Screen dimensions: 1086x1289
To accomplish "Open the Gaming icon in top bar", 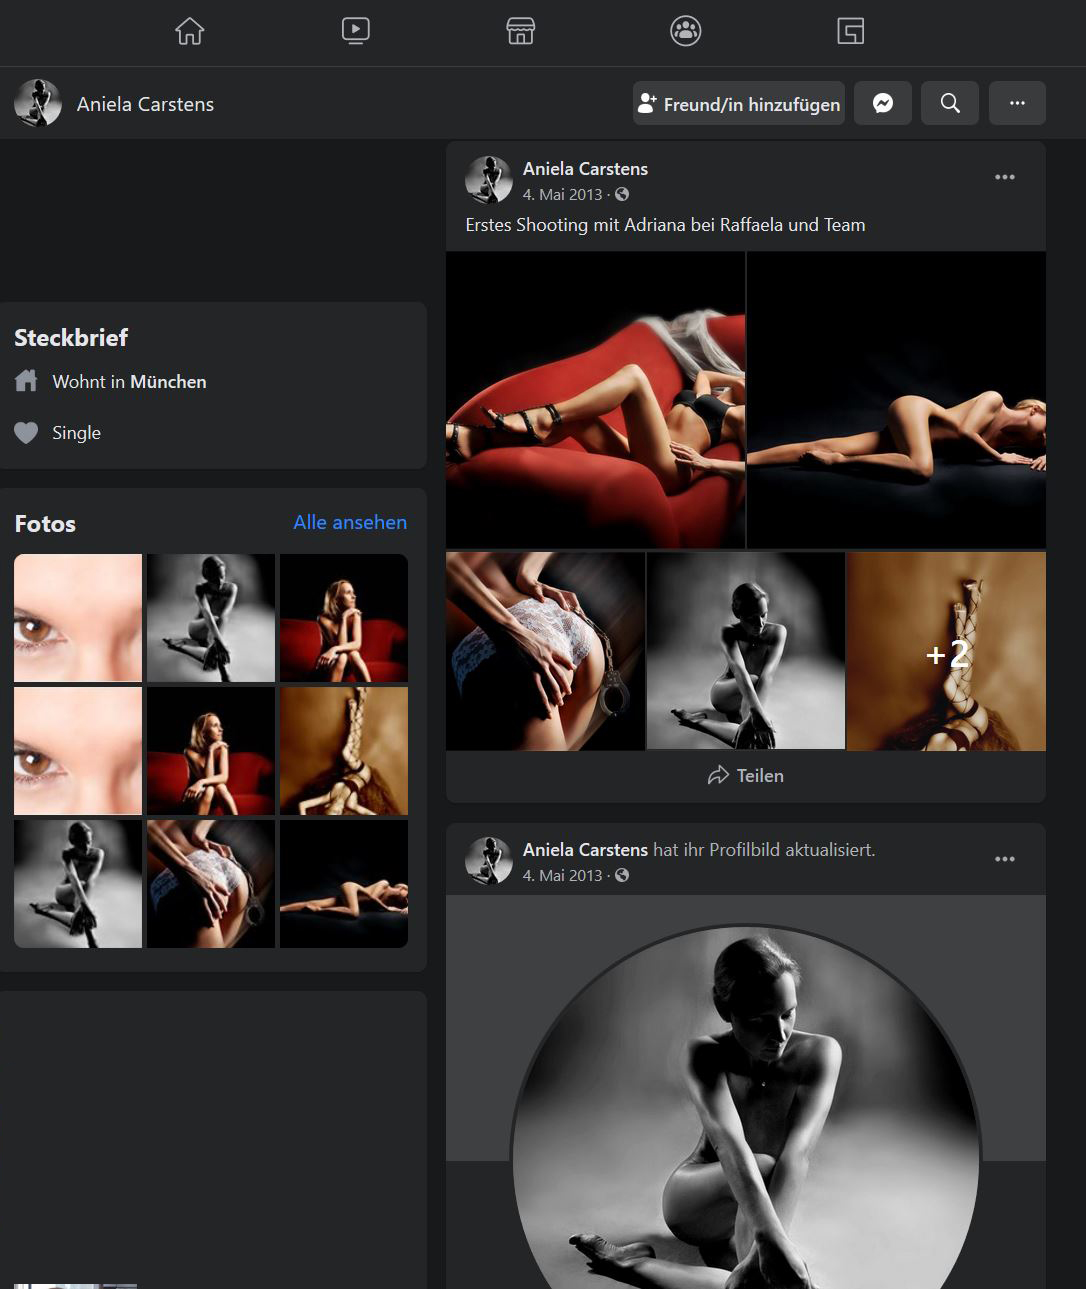I will [850, 31].
